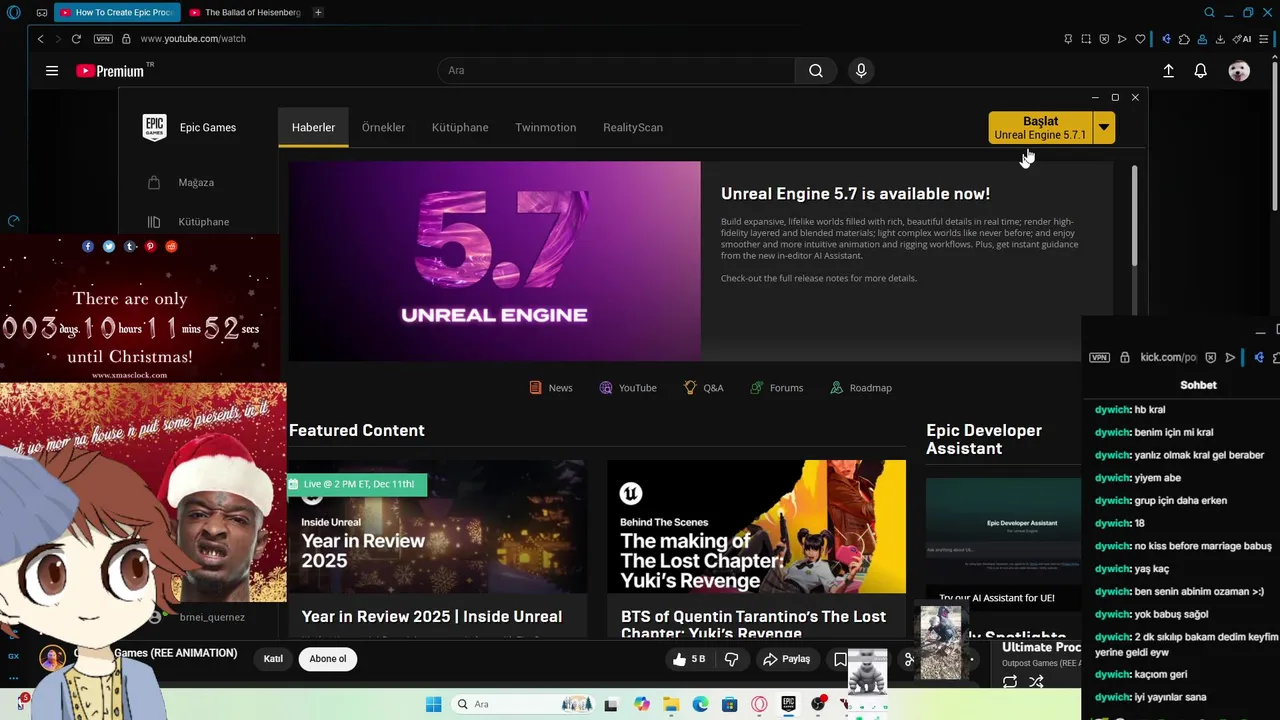Open the Q&A link
This screenshot has width=1280, height=720.
point(703,388)
